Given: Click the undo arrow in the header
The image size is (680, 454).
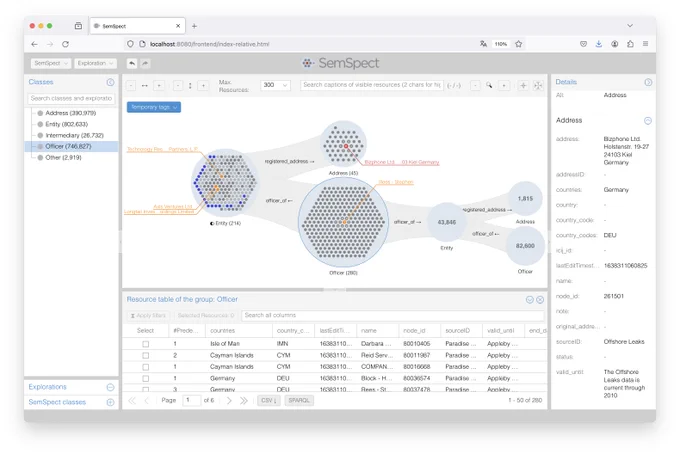Looking at the screenshot, I should 132,63.
